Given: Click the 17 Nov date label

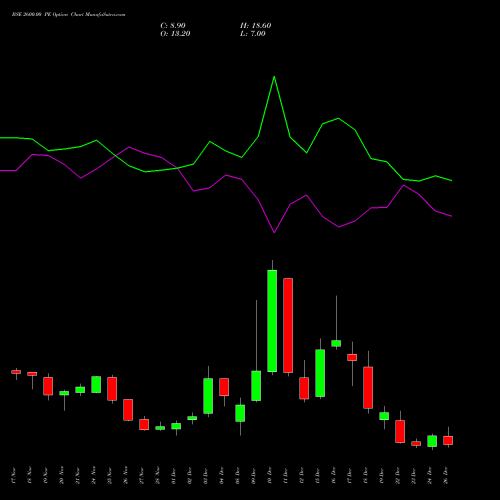Looking at the screenshot, I should point(14,476).
